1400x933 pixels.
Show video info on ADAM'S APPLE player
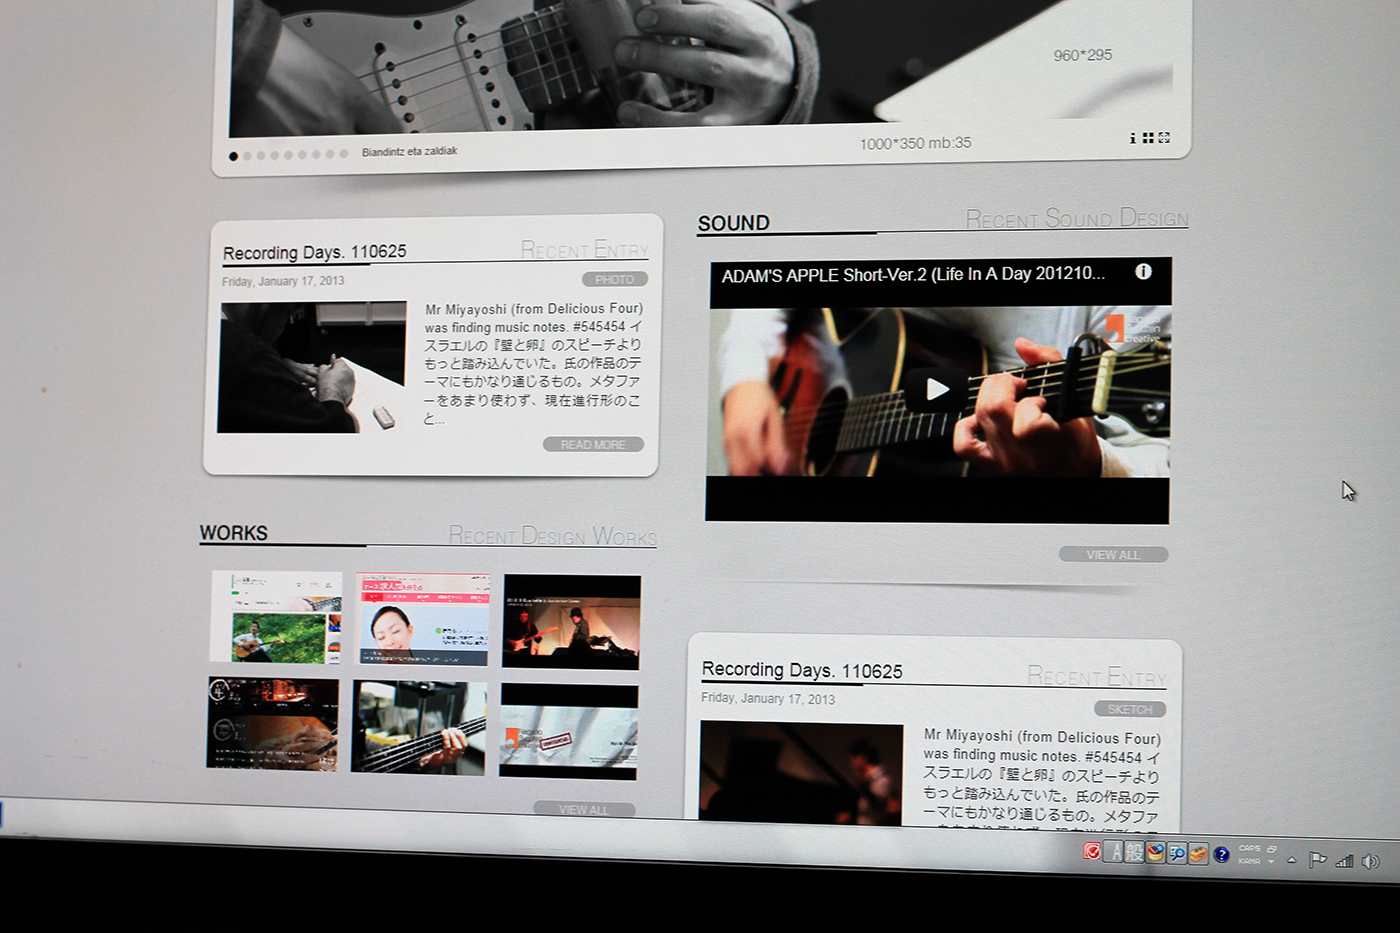[1143, 272]
